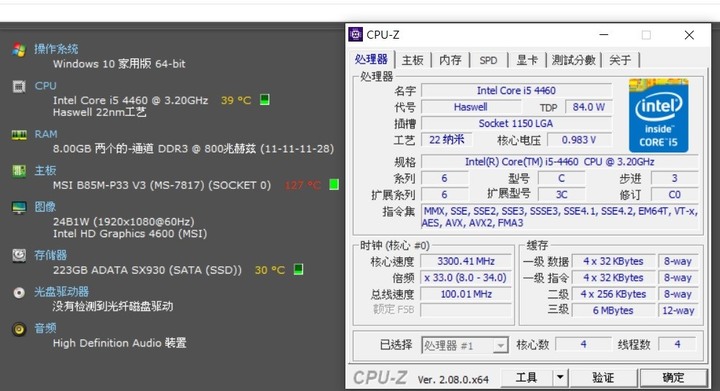Click the green motherboard temperature indicator

[x=334, y=184]
